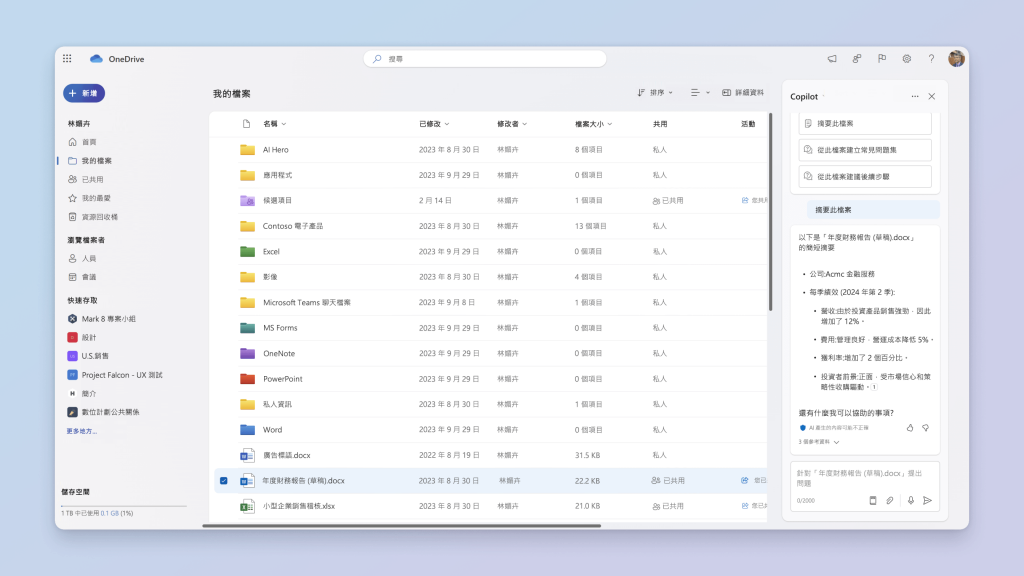Open the 詳細資料 details pane

(x=743, y=93)
